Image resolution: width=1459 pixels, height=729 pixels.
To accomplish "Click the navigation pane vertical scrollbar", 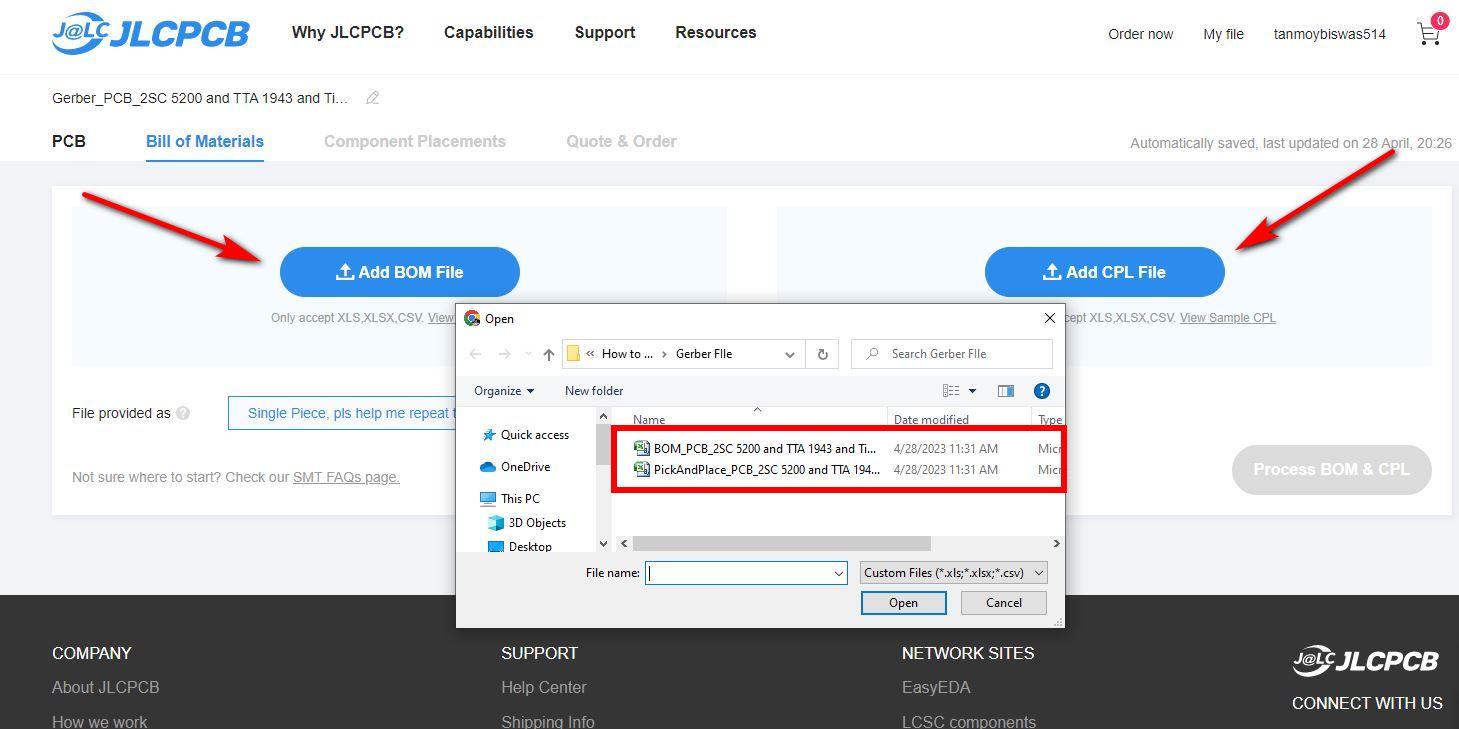I will pyautogui.click(x=603, y=445).
